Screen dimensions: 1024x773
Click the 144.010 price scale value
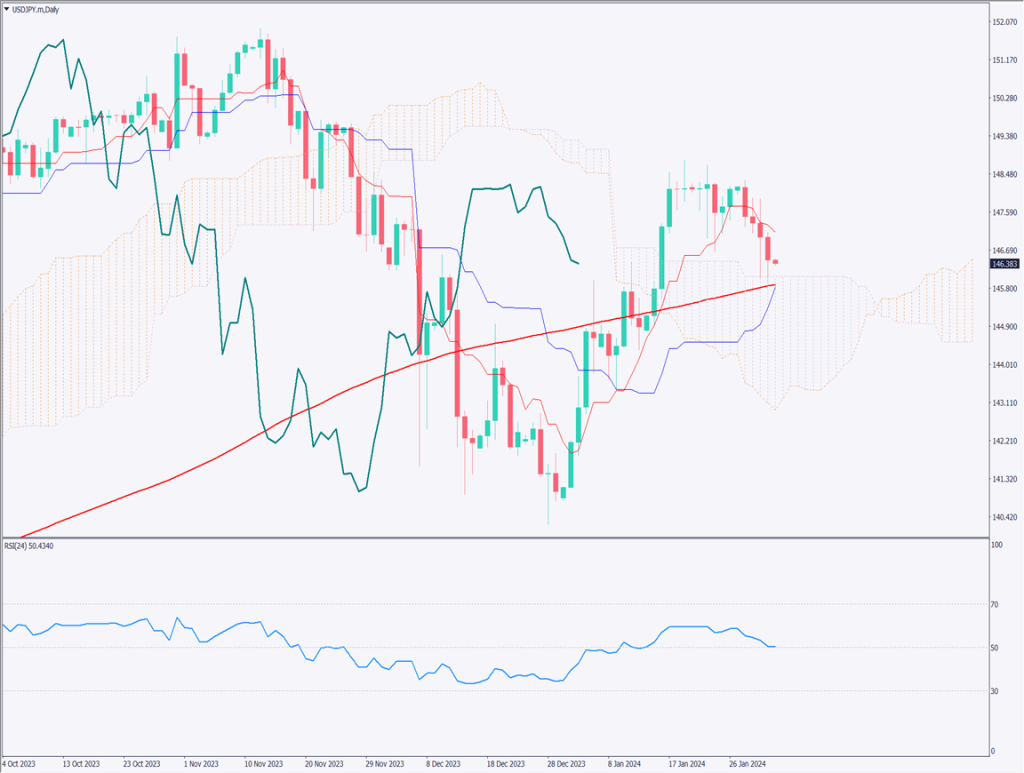tap(1003, 365)
